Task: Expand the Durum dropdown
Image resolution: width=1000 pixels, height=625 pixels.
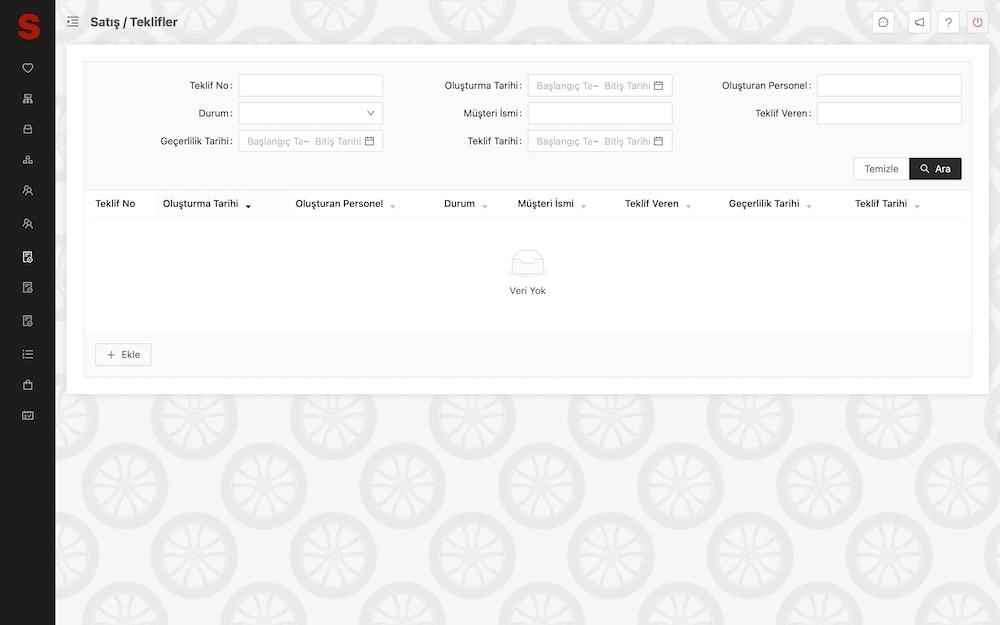Action: click(310, 113)
